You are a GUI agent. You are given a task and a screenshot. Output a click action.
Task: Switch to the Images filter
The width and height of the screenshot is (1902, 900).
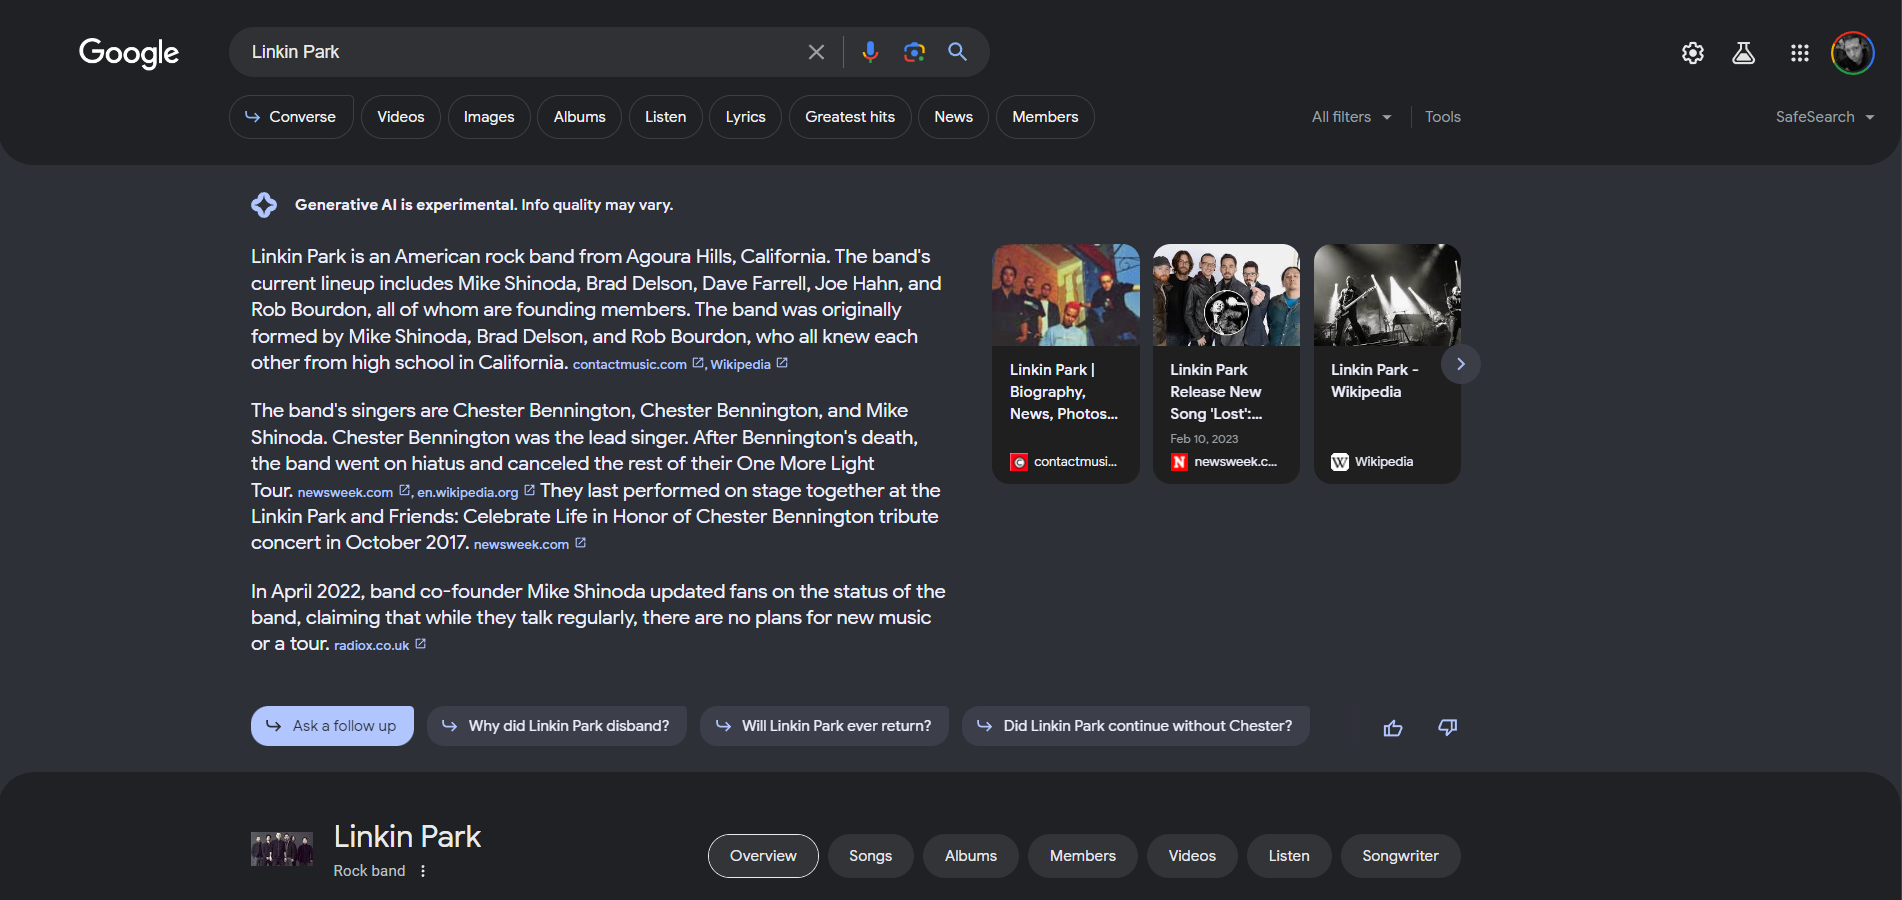(x=489, y=117)
